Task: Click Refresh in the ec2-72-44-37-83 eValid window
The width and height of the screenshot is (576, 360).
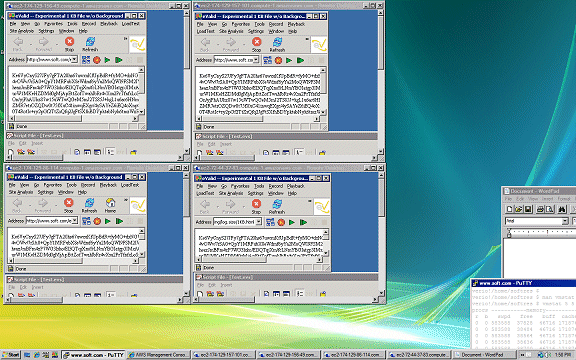Action: point(277,206)
